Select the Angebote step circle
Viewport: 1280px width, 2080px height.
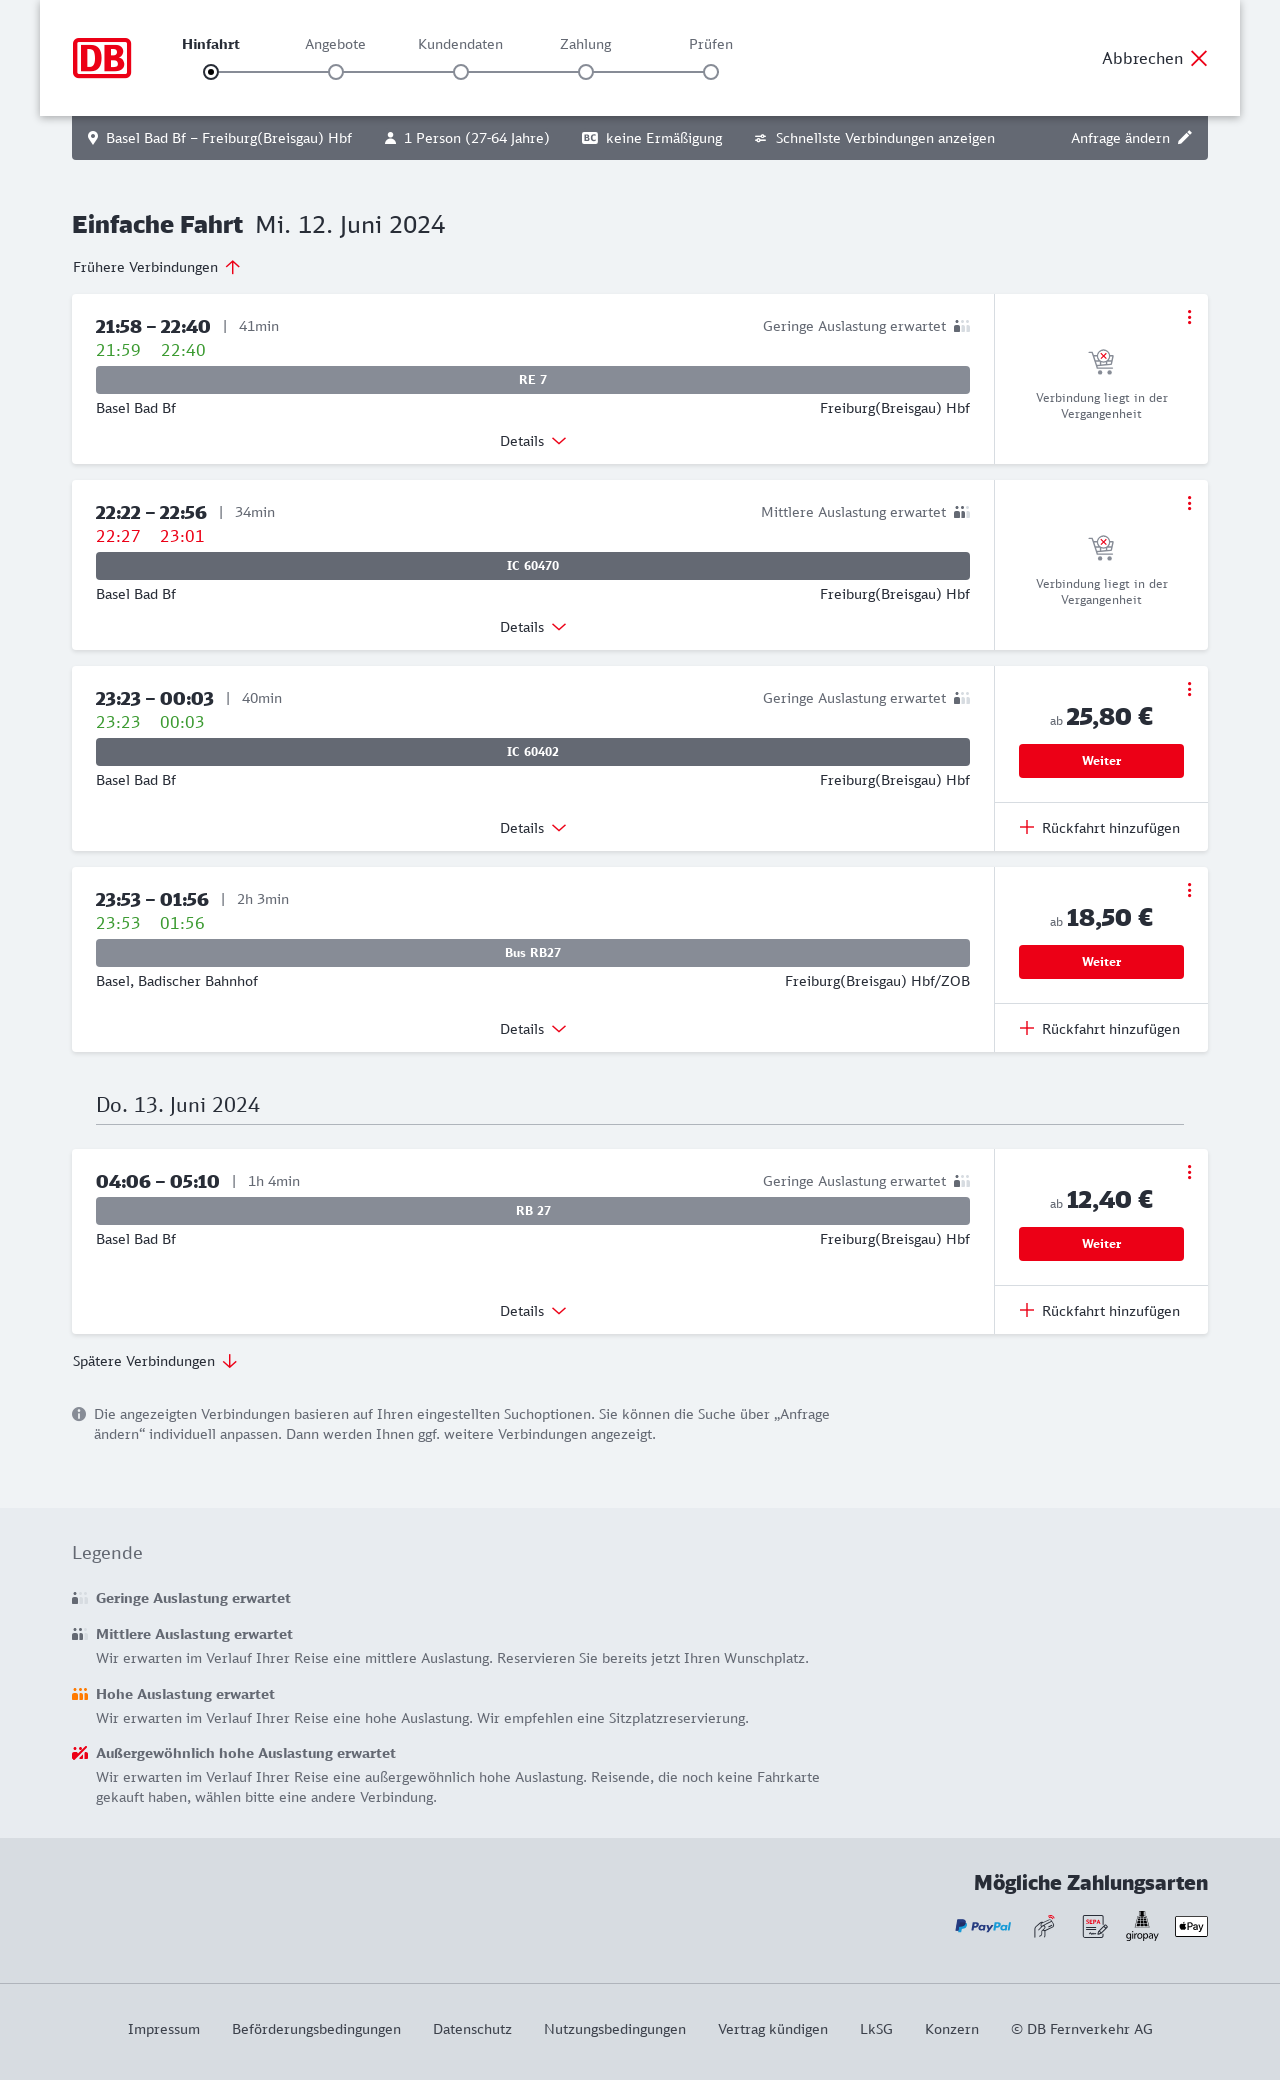pos(336,72)
